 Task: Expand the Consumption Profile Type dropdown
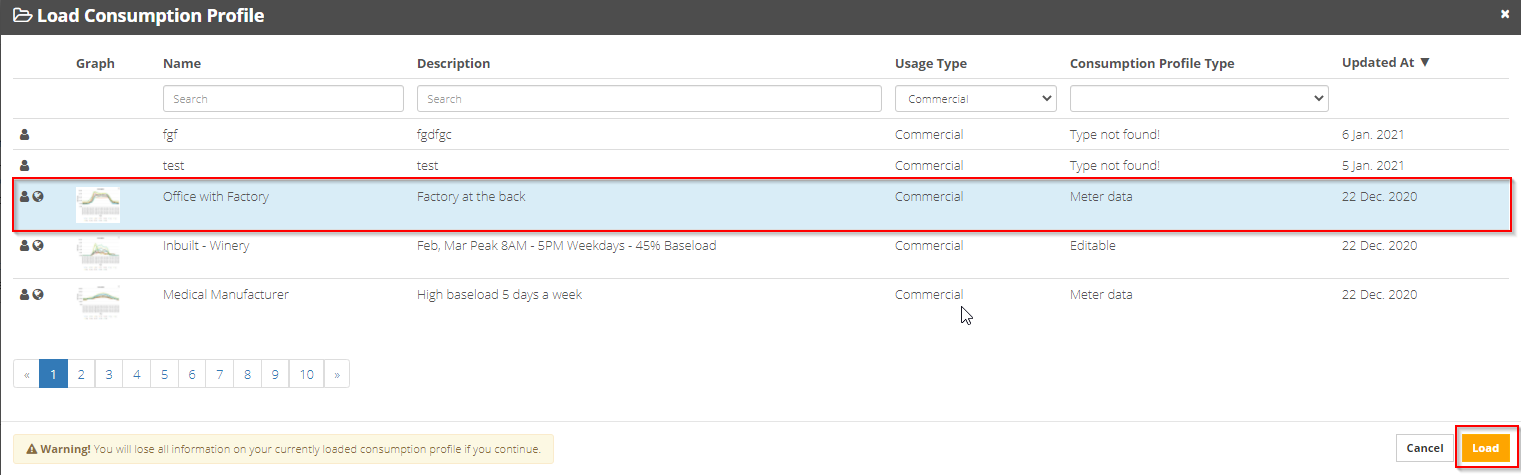pyautogui.click(x=1199, y=98)
